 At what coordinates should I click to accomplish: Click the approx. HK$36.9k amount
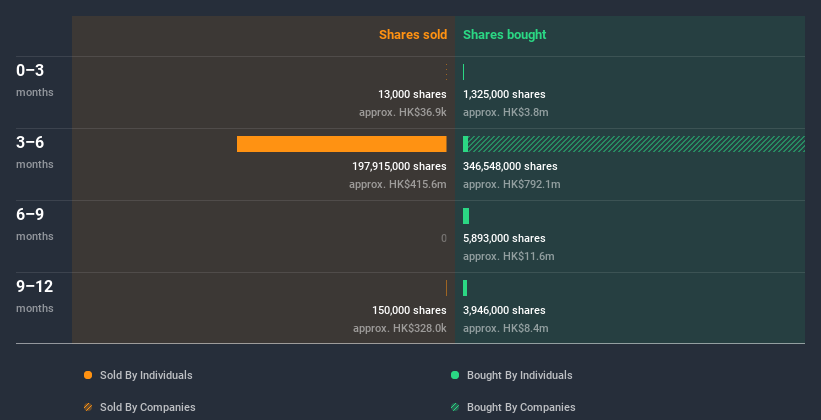tap(403, 112)
